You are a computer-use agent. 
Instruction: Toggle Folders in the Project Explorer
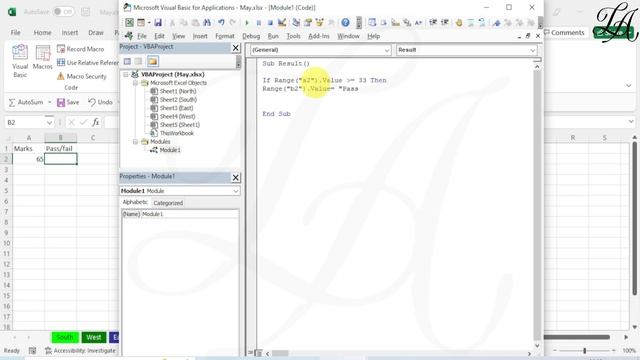click(153, 61)
